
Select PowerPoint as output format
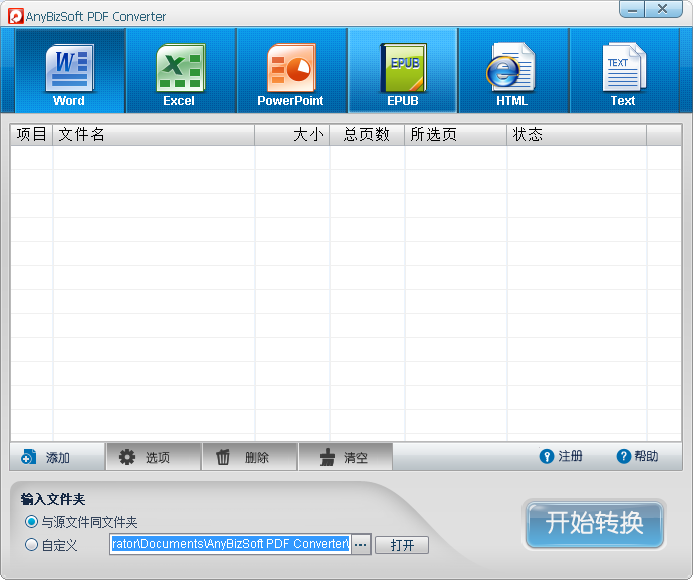291,71
